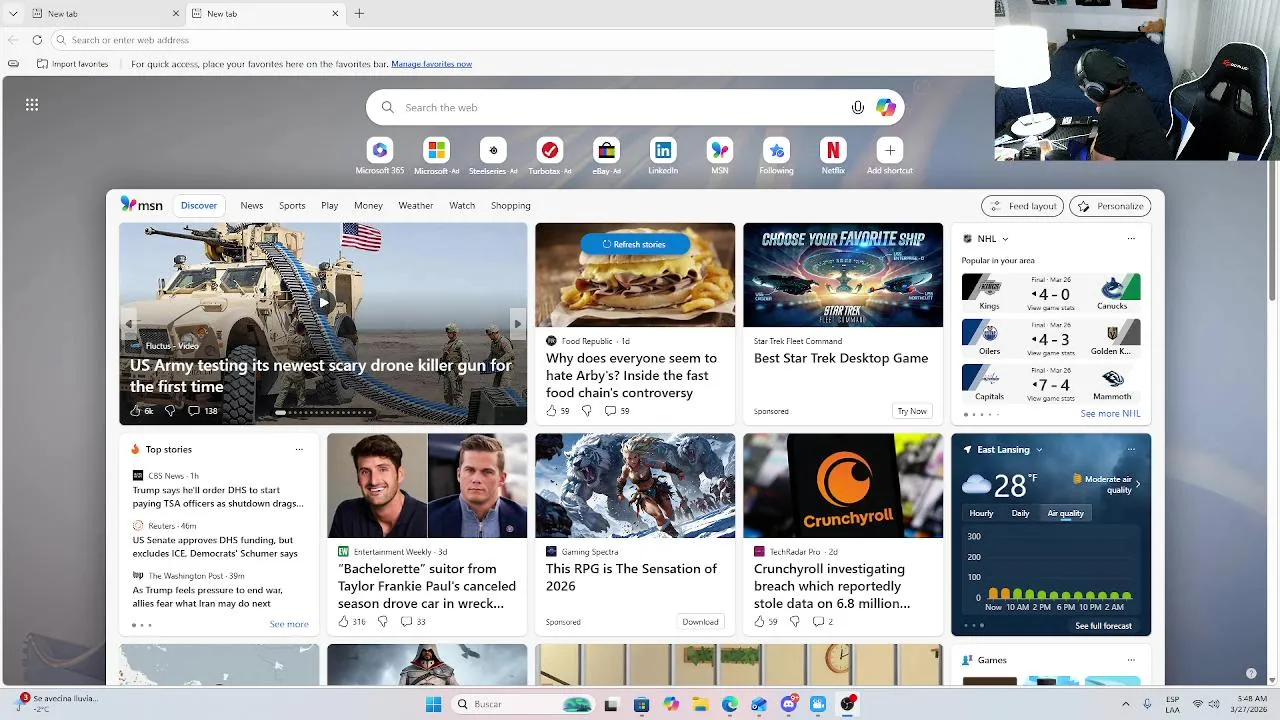1280x720 pixels.
Task: Open Microsoft Store from the taskbar
Action: tap(641, 704)
